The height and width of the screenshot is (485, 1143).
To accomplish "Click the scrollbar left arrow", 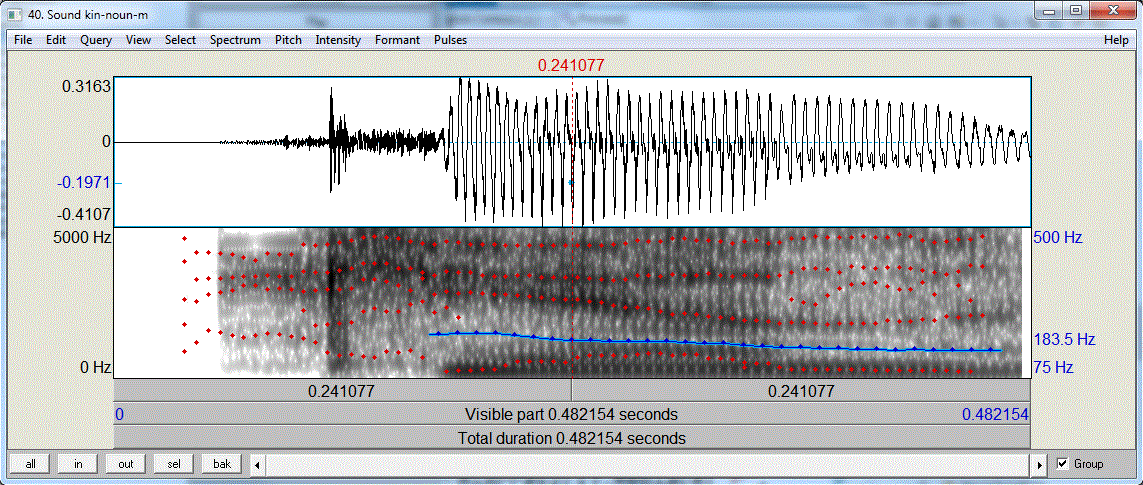I will click(x=257, y=464).
